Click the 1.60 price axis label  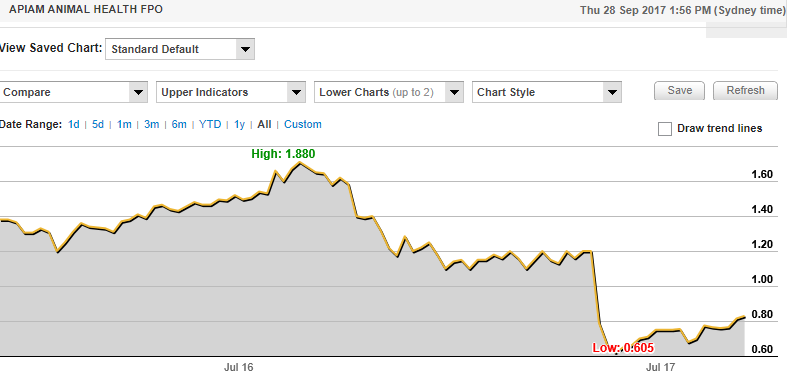(x=761, y=175)
